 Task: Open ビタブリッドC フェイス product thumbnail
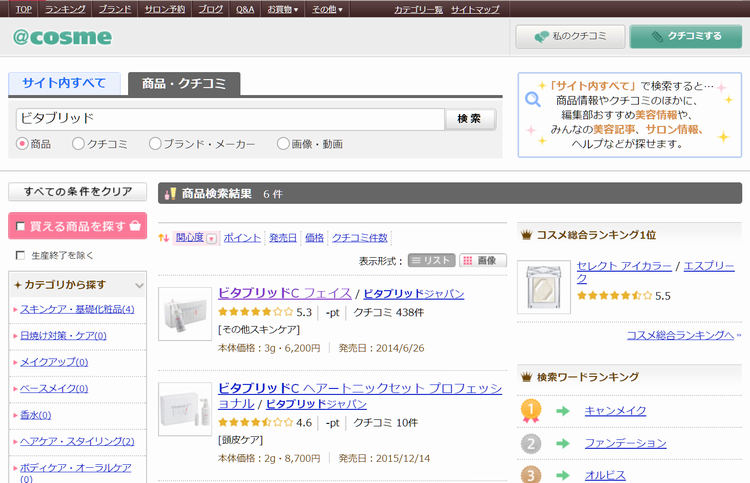pyautogui.click(x=185, y=314)
